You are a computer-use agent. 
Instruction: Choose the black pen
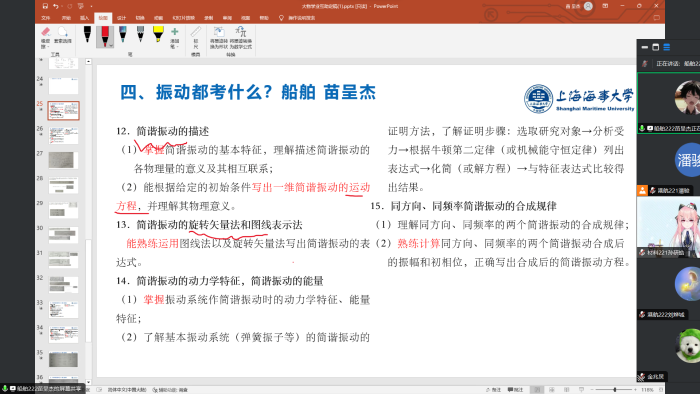pyautogui.click(x=87, y=34)
